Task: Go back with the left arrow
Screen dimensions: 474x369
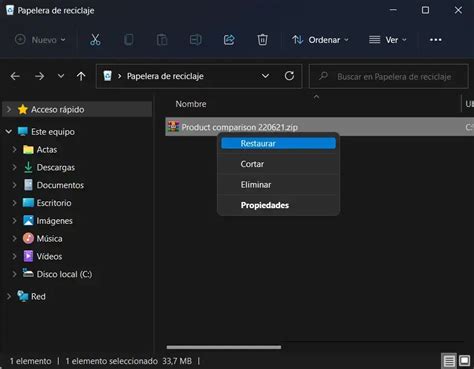Action: click(15, 76)
